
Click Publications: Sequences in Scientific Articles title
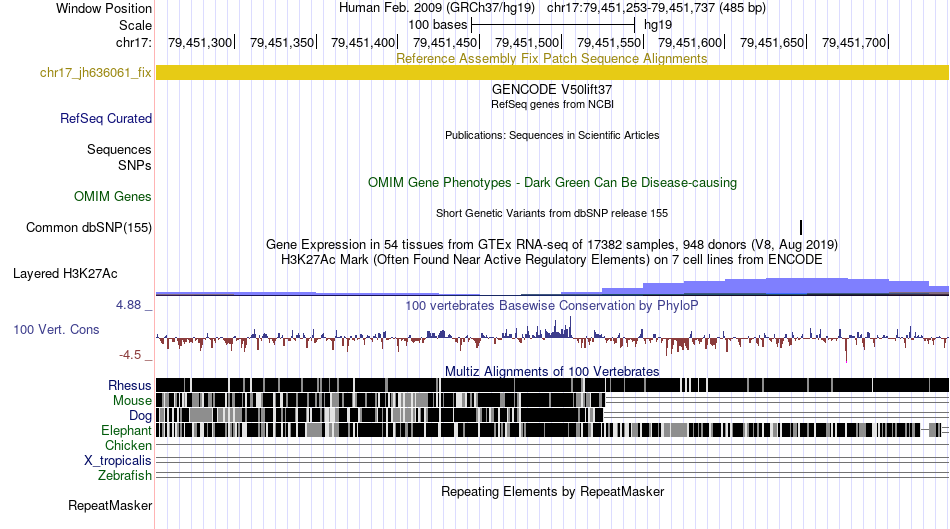pyautogui.click(x=552, y=135)
